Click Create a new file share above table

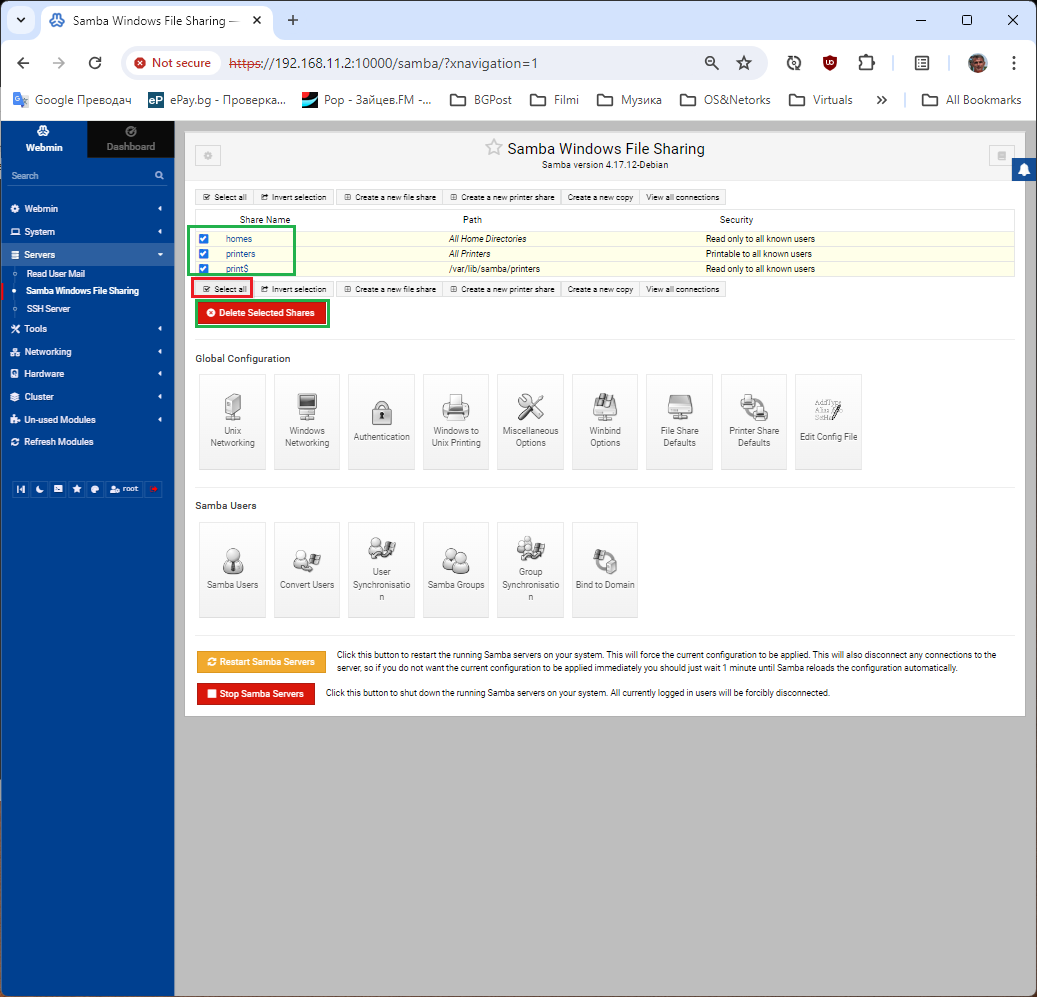pyautogui.click(x=390, y=197)
